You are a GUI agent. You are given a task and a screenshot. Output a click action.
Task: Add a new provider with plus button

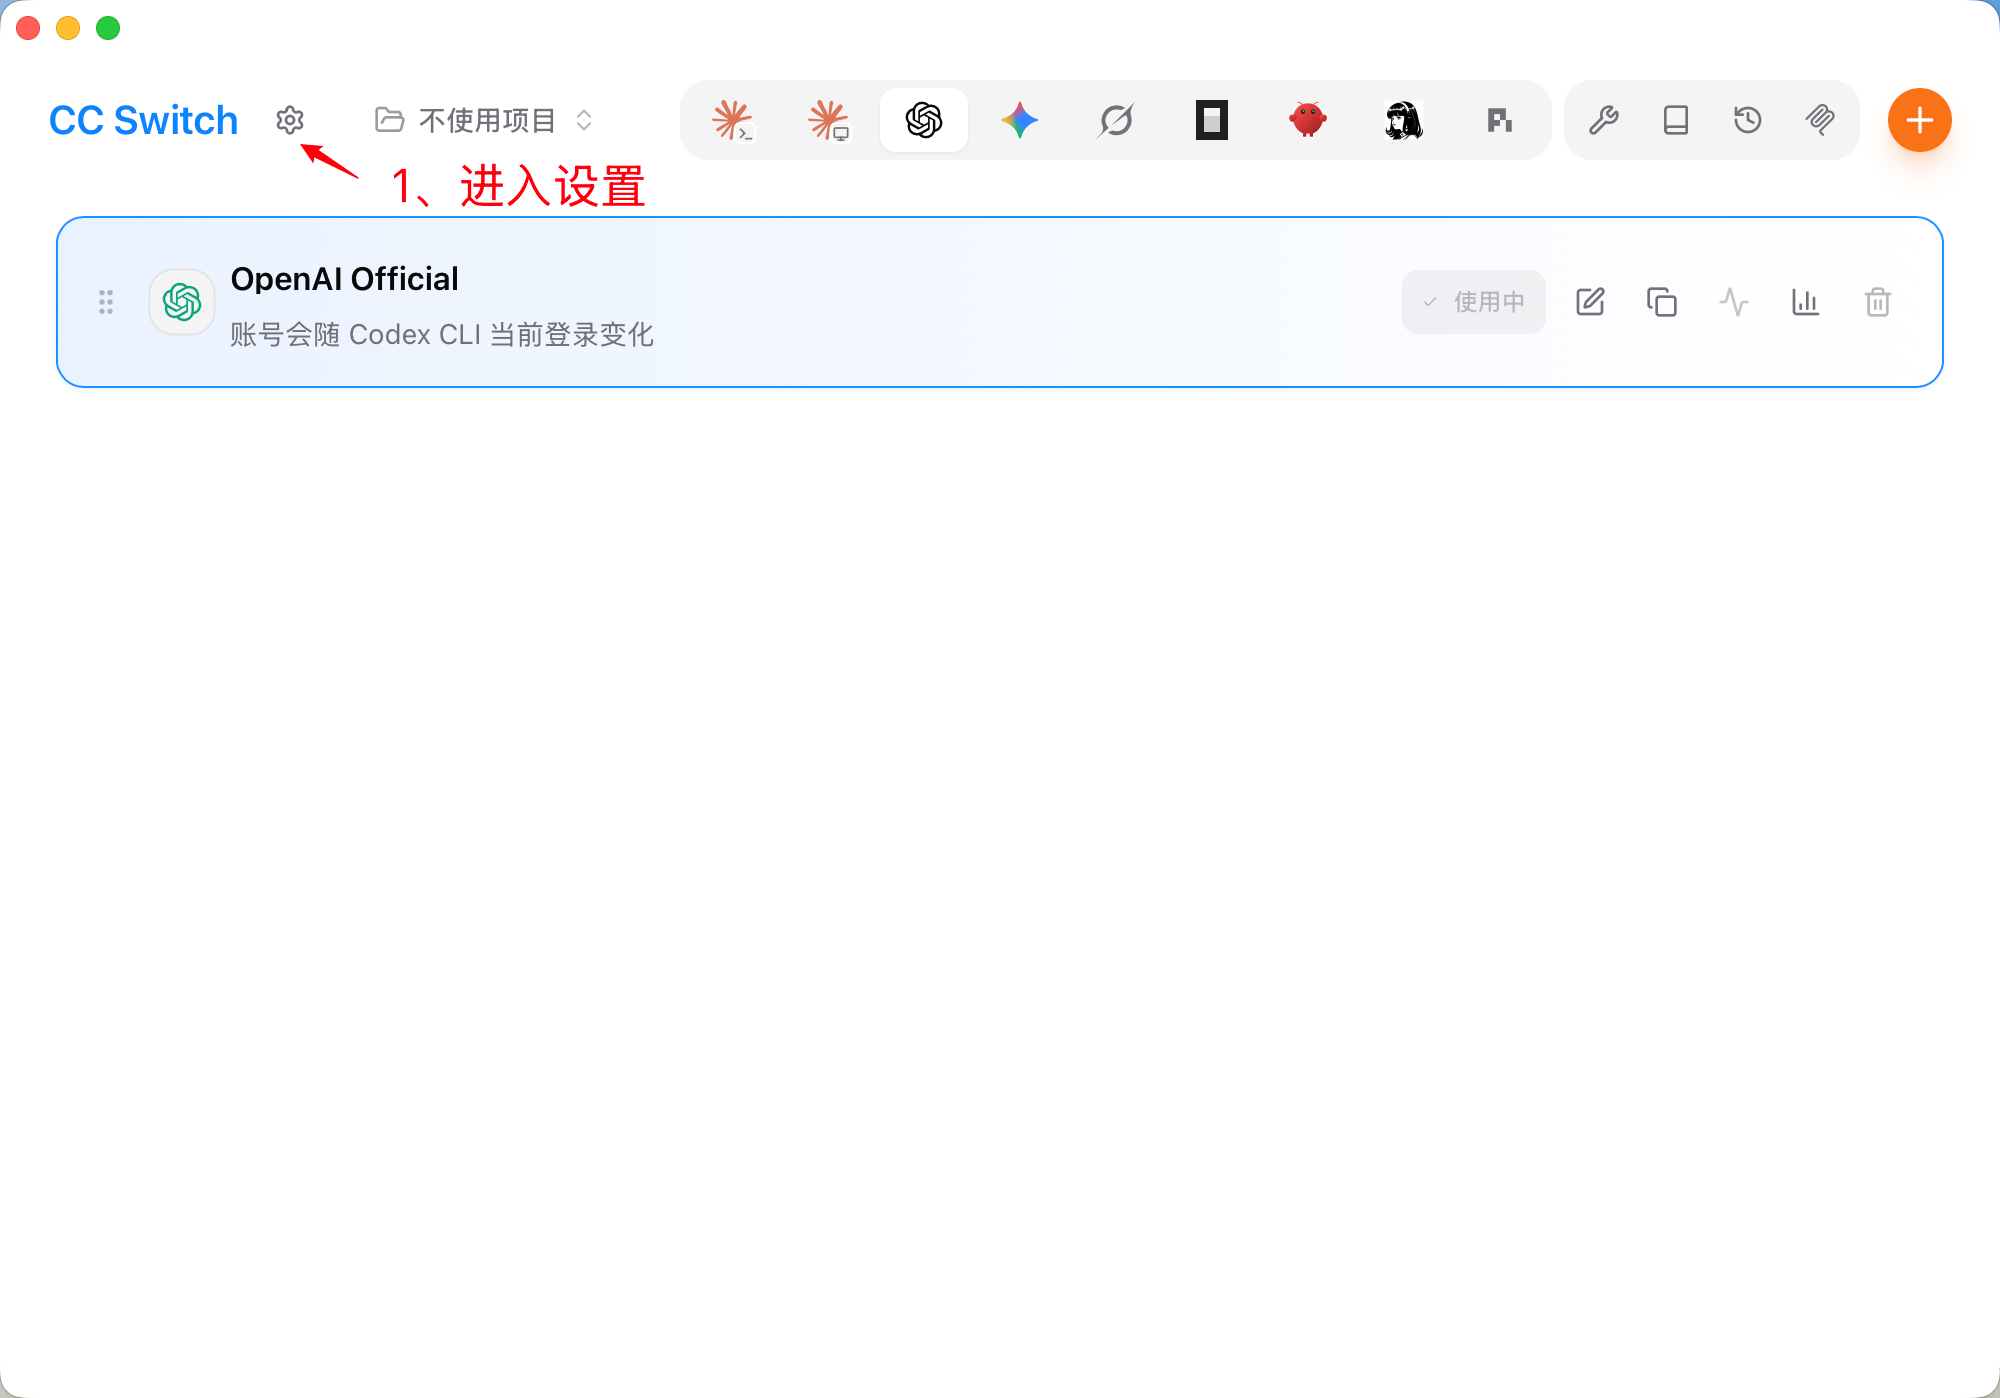[1920, 120]
